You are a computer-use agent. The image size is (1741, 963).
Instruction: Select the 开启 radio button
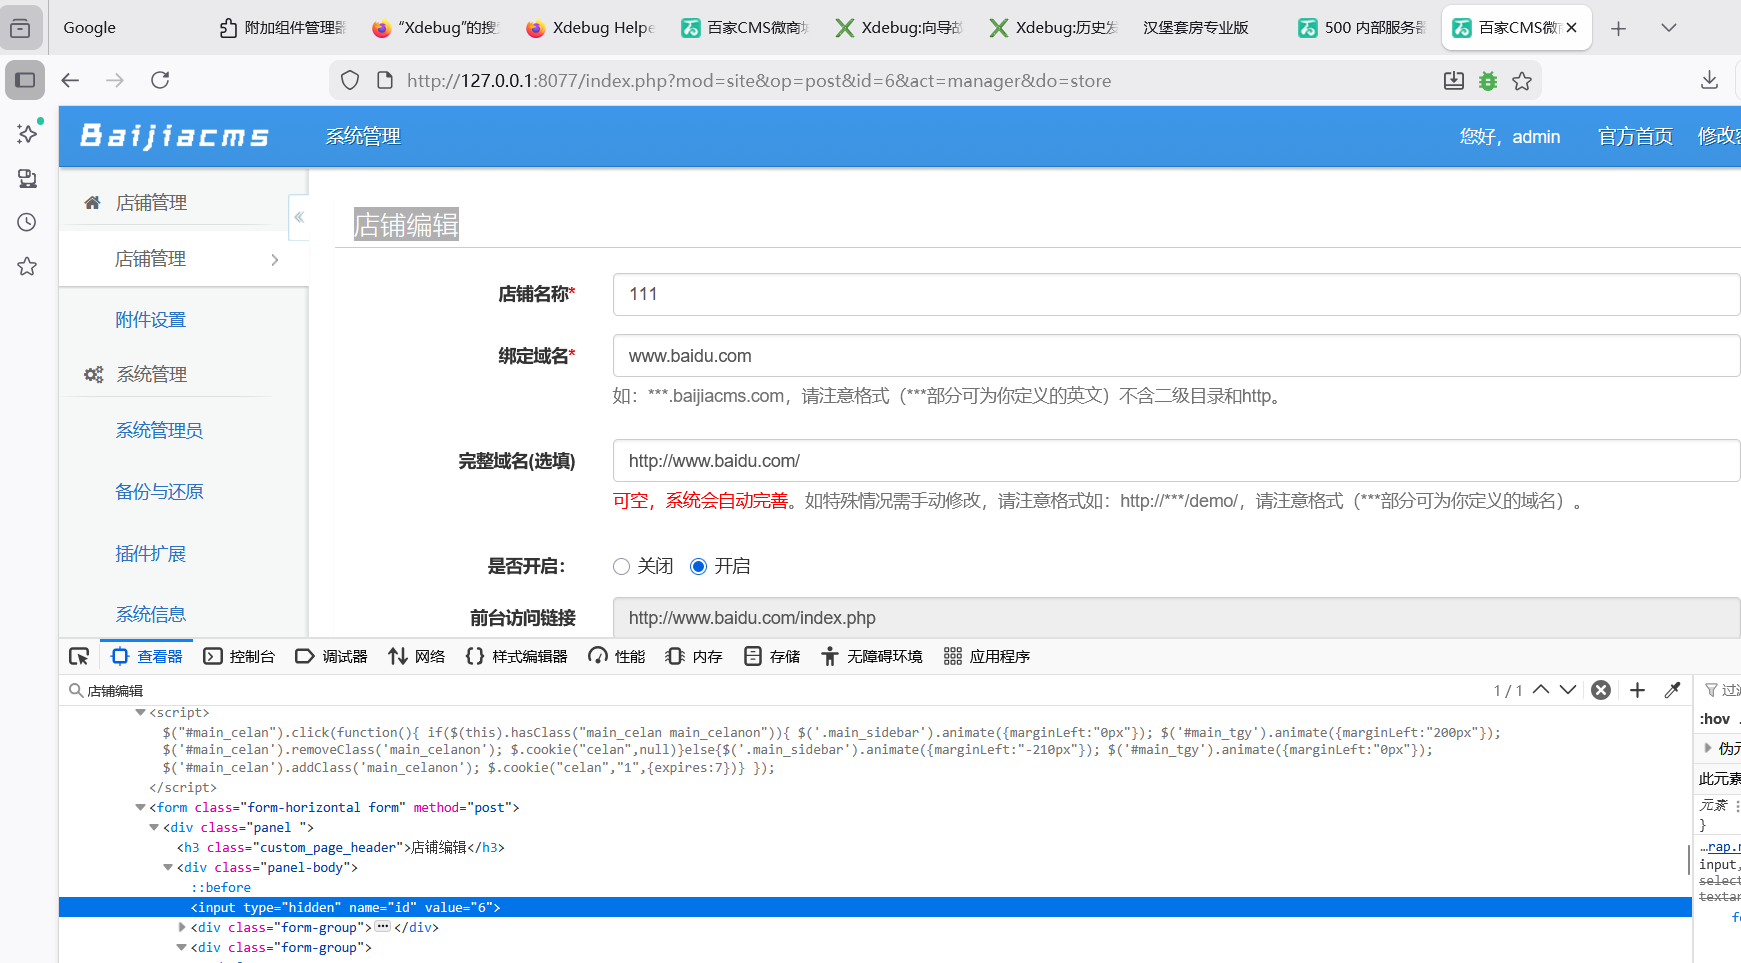coord(698,567)
